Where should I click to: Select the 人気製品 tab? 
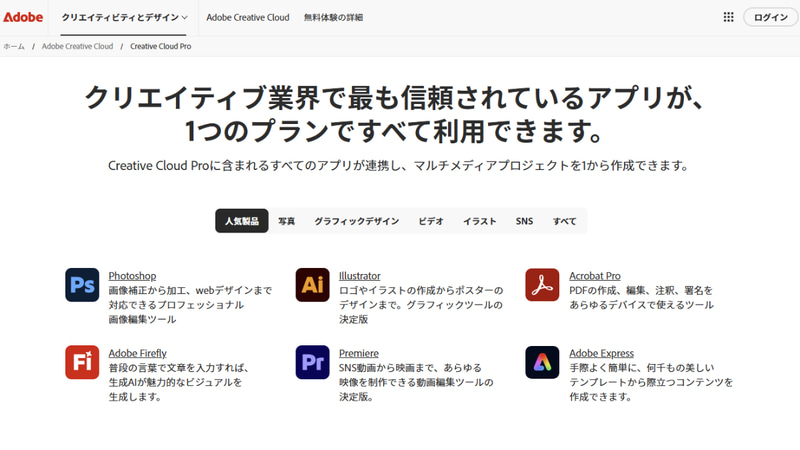coord(242,221)
